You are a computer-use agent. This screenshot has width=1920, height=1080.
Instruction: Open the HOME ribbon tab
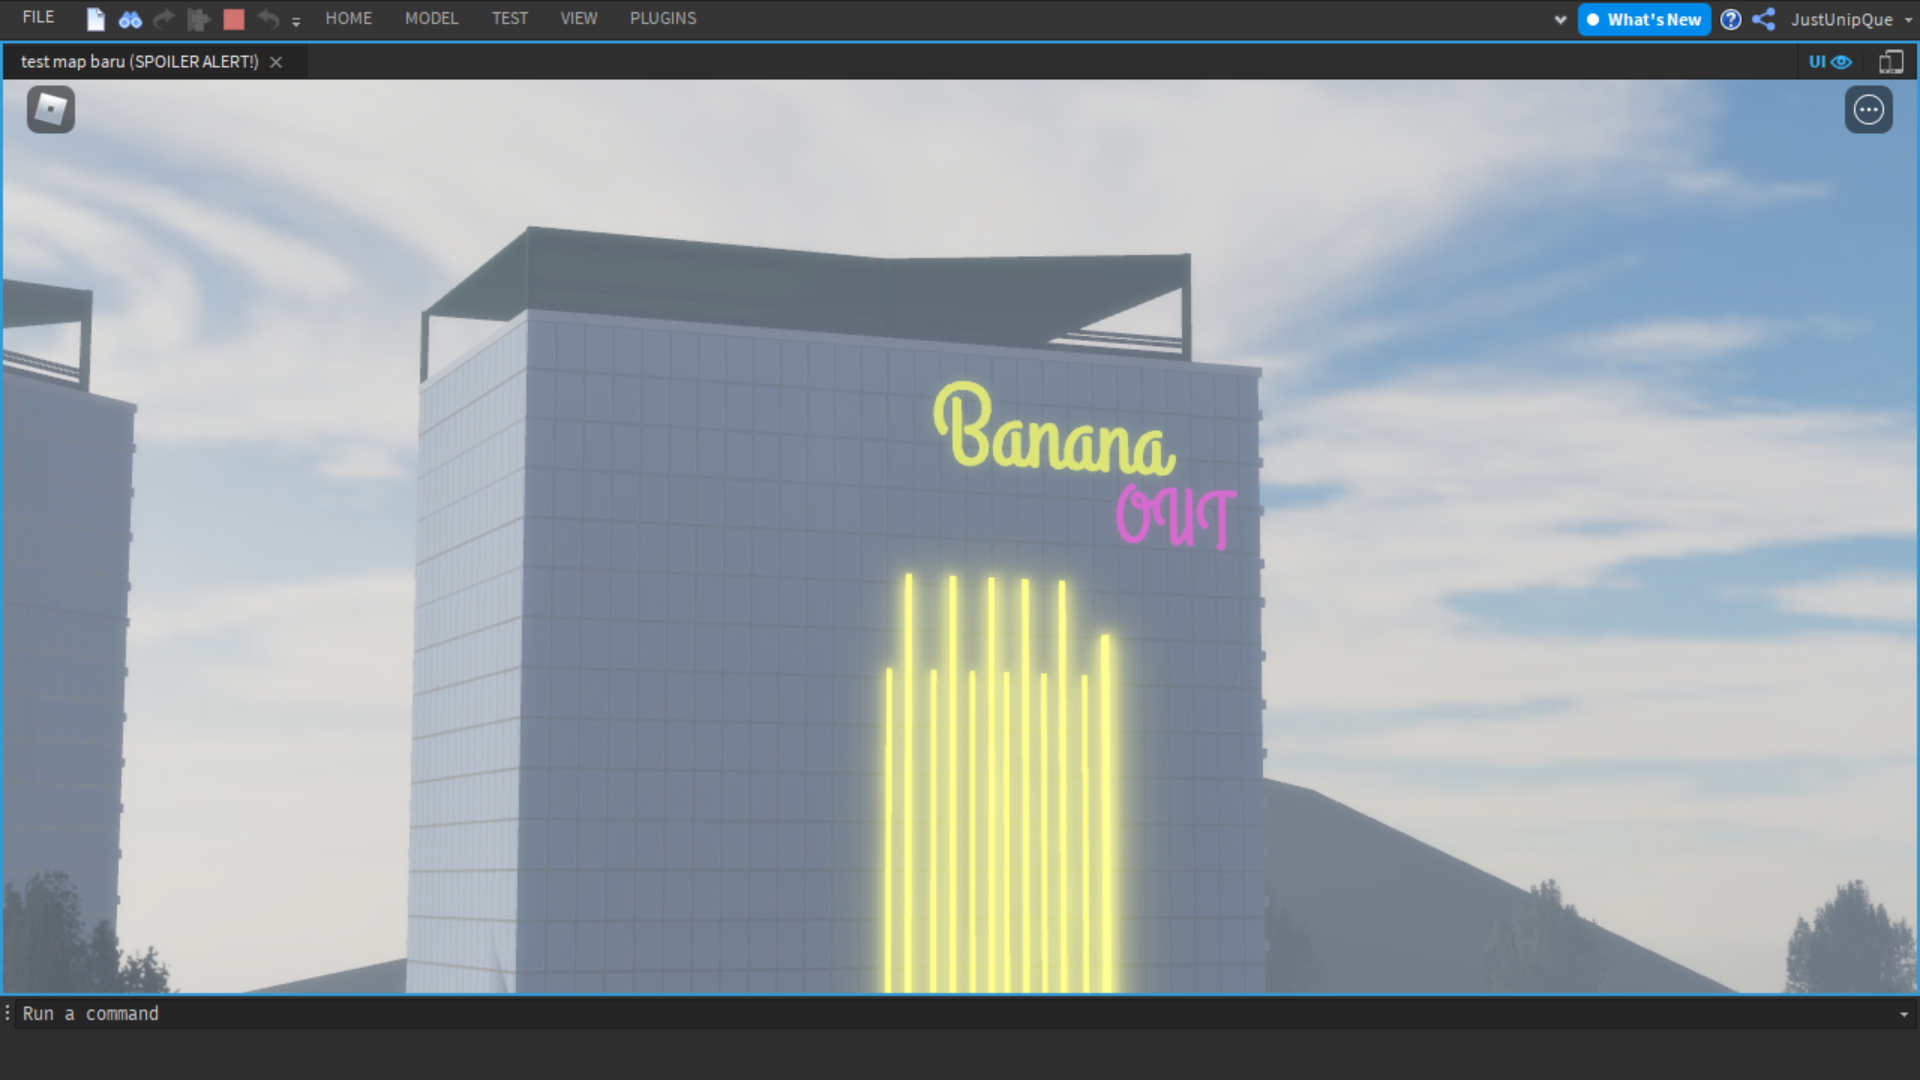[x=348, y=18]
